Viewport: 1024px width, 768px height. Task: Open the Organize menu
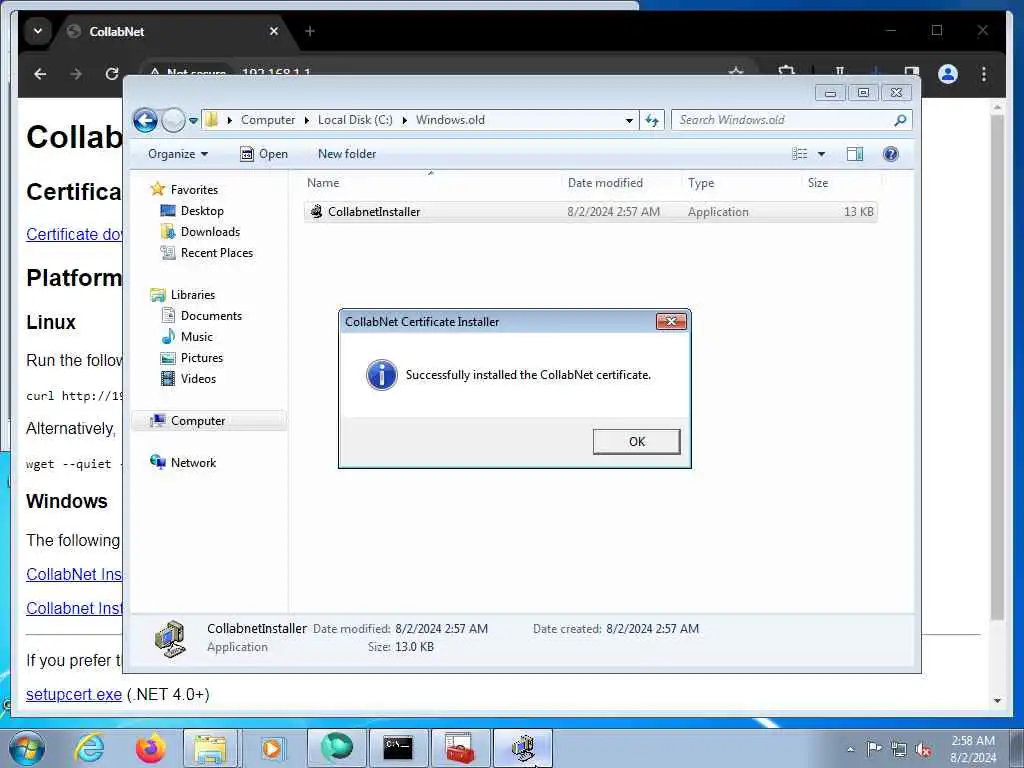pos(178,154)
